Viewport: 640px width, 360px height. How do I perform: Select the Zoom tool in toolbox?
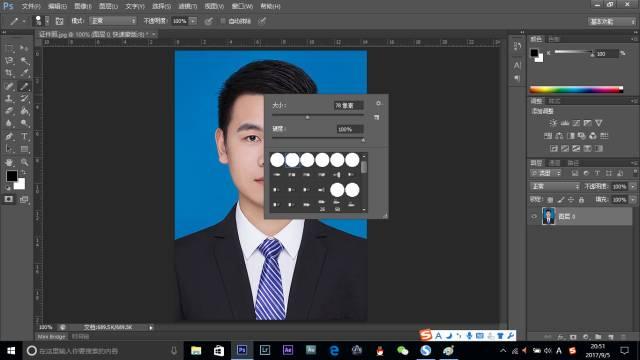(24, 162)
